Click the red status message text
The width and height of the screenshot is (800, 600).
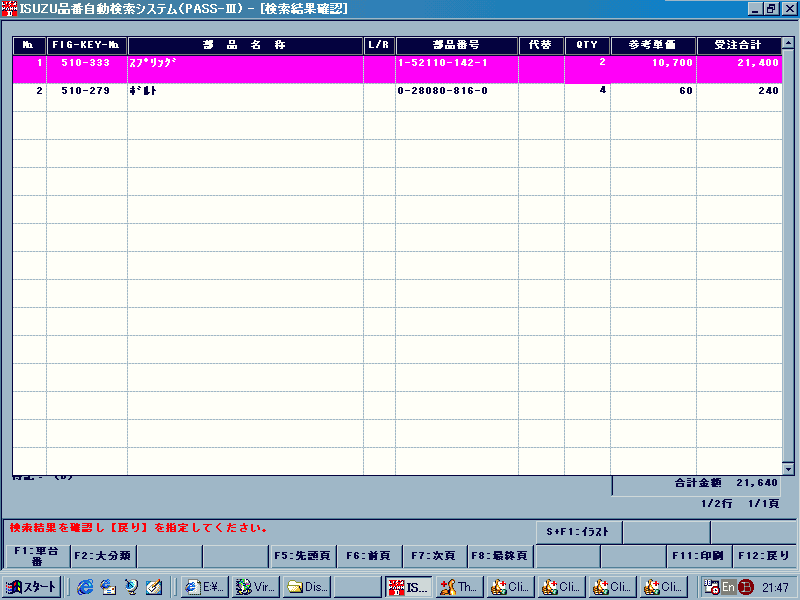click(x=139, y=528)
